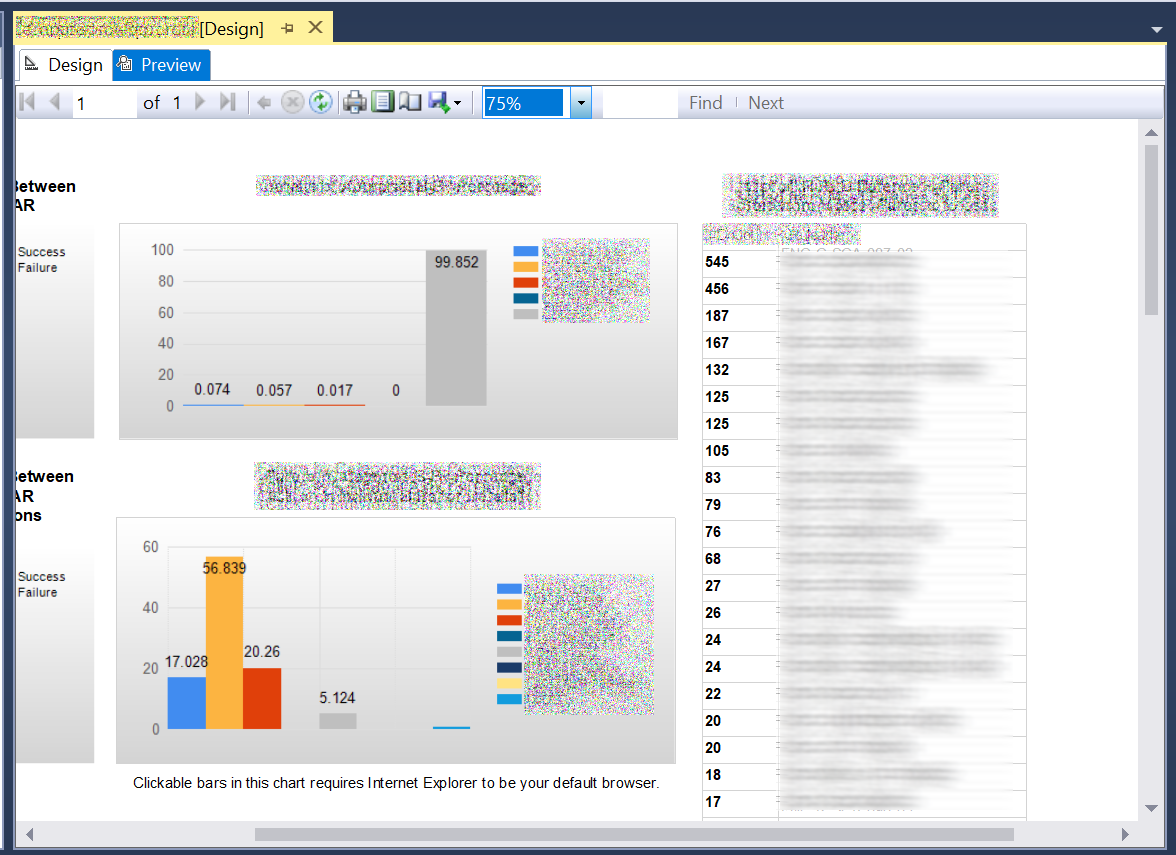The height and width of the screenshot is (855, 1176).
Task: Click the table cell showing 17
Action: point(740,802)
